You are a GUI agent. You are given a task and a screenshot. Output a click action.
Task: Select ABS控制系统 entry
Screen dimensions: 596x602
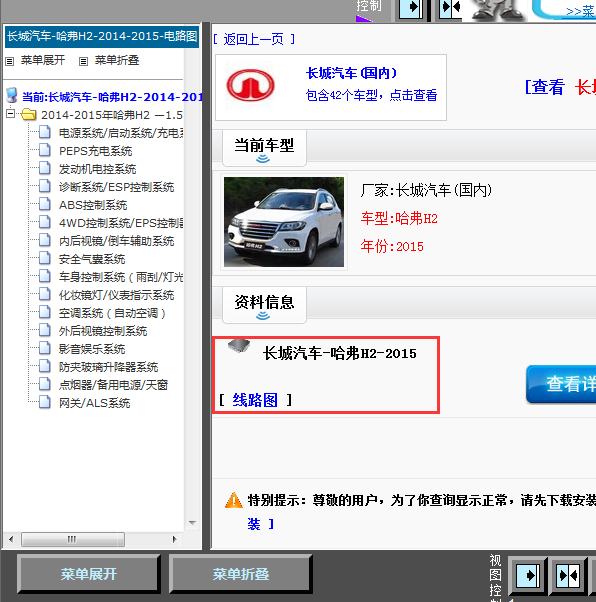(x=93, y=205)
